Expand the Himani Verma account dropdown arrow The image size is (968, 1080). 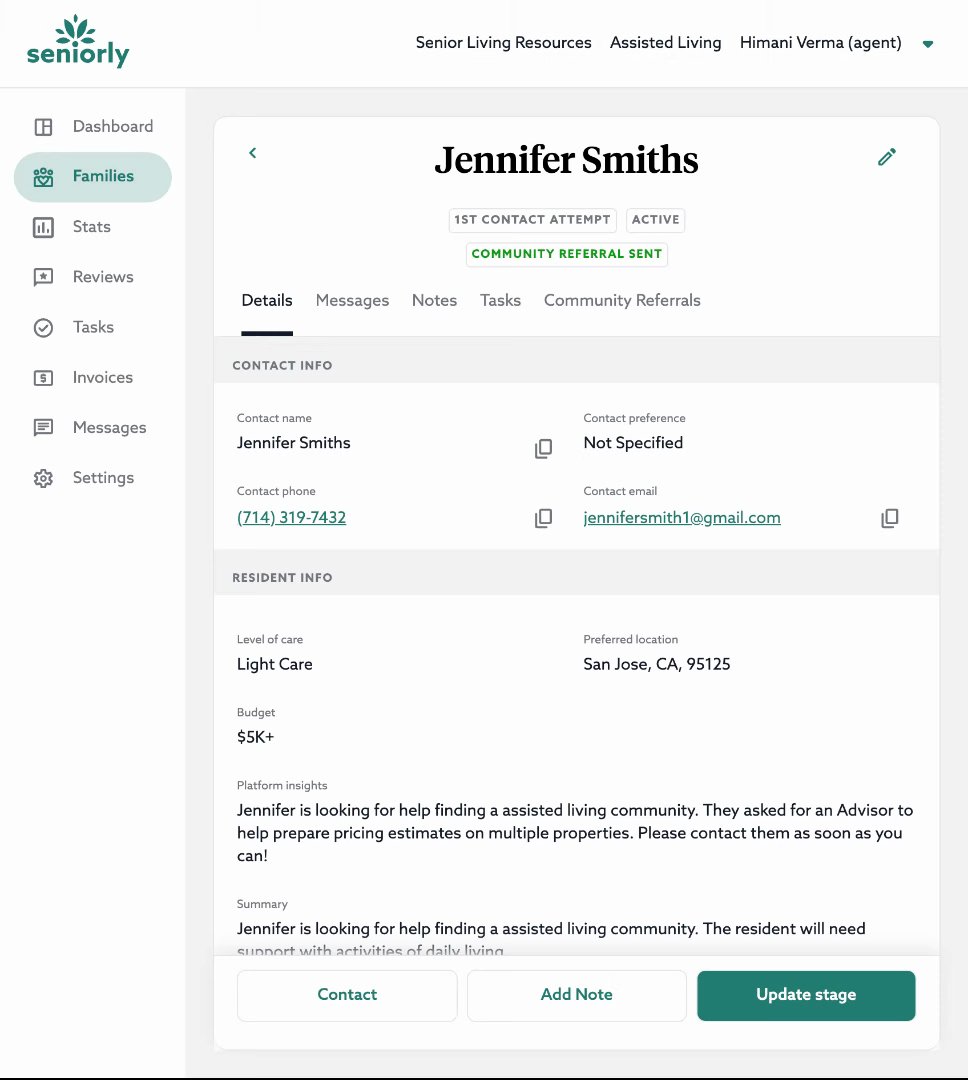[x=928, y=44]
